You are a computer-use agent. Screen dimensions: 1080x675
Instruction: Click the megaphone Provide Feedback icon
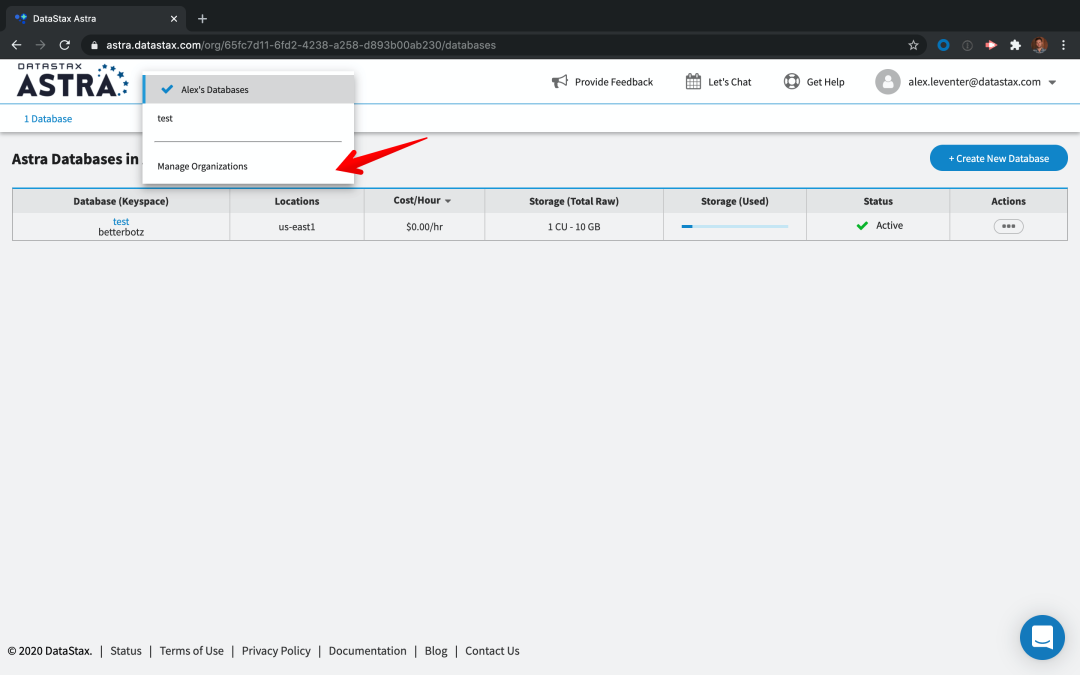(x=559, y=82)
